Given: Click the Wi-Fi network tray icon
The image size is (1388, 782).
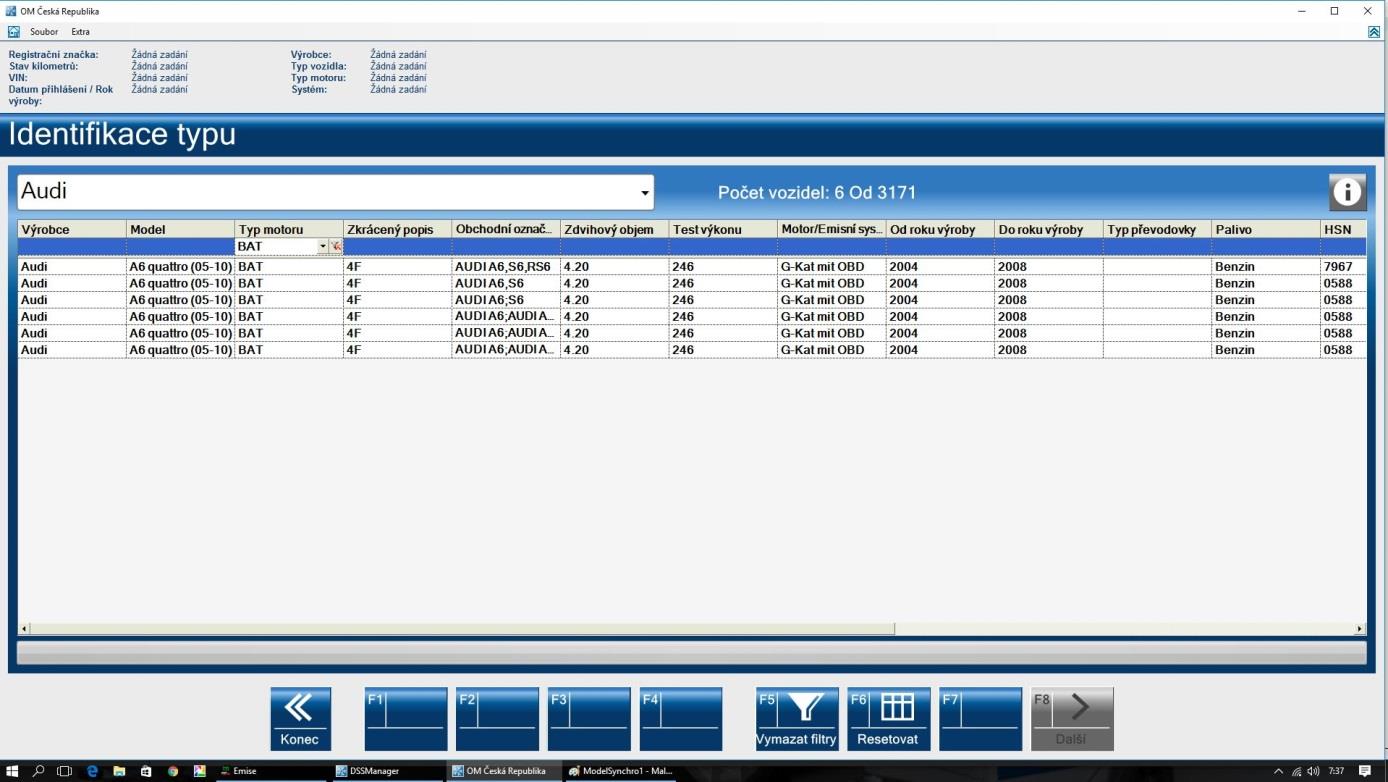Looking at the screenshot, I should (x=1297, y=771).
